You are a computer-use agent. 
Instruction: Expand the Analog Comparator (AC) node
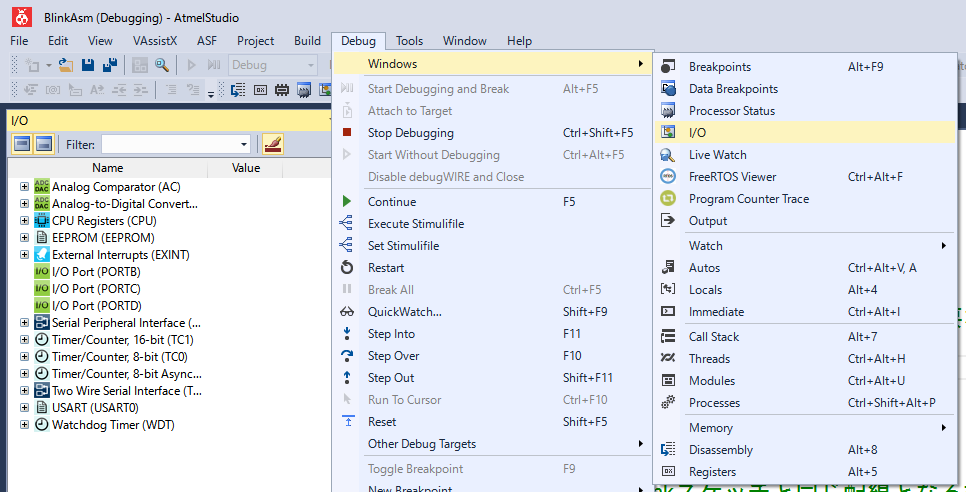(25, 187)
